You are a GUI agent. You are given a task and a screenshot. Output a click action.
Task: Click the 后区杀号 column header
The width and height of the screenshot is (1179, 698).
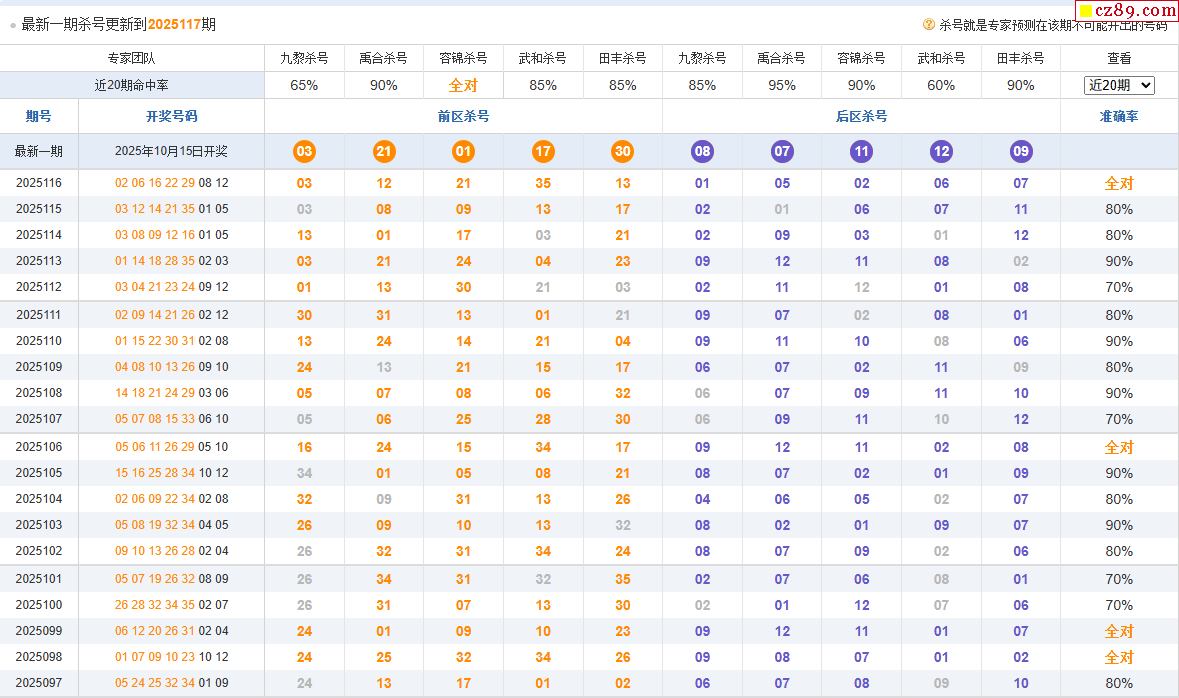point(861,116)
